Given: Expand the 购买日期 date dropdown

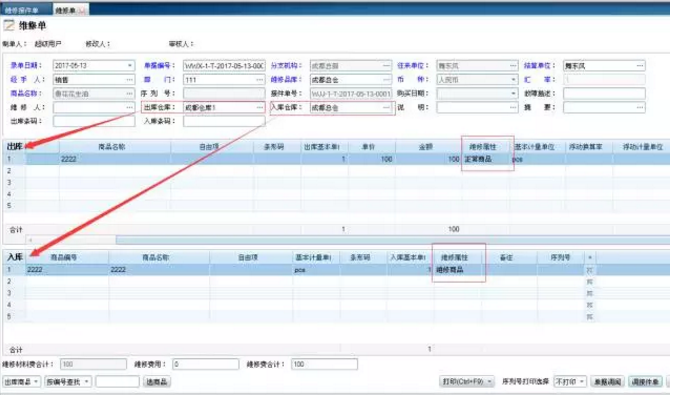Looking at the screenshot, I should [x=513, y=94].
